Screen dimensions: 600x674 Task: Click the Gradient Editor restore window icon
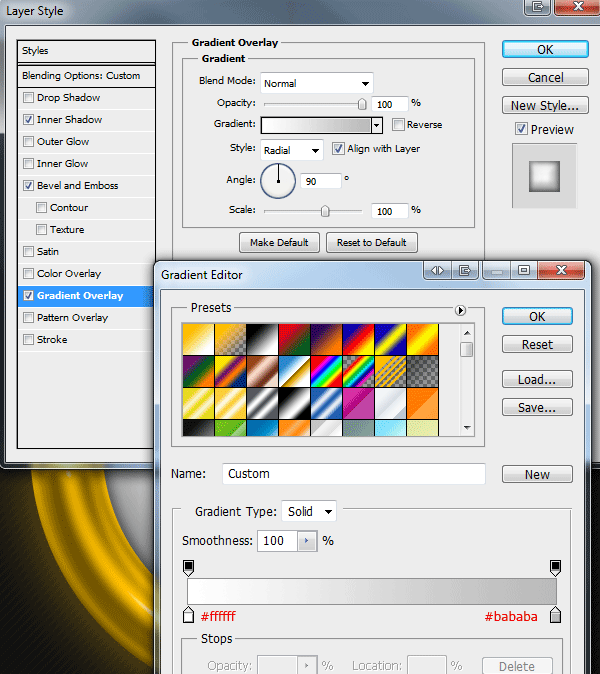pos(523,270)
